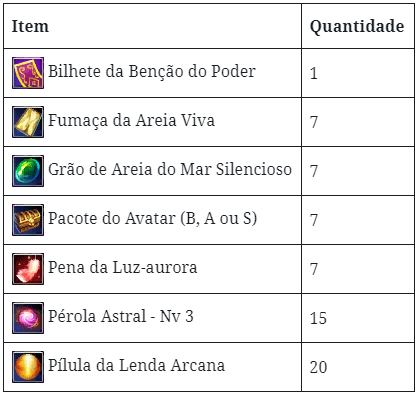Image resolution: width=417 pixels, height=397 pixels.
Task: Click the Quantidade column header
Action: [357, 27]
